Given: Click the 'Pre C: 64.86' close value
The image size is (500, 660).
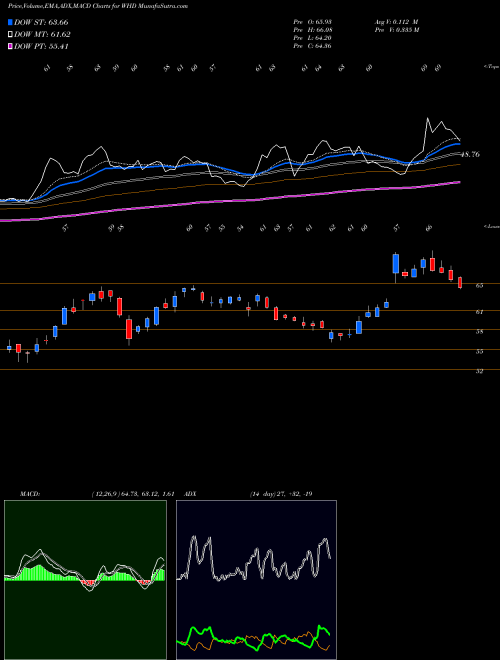Looking at the screenshot, I should click(x=312, y=46).
